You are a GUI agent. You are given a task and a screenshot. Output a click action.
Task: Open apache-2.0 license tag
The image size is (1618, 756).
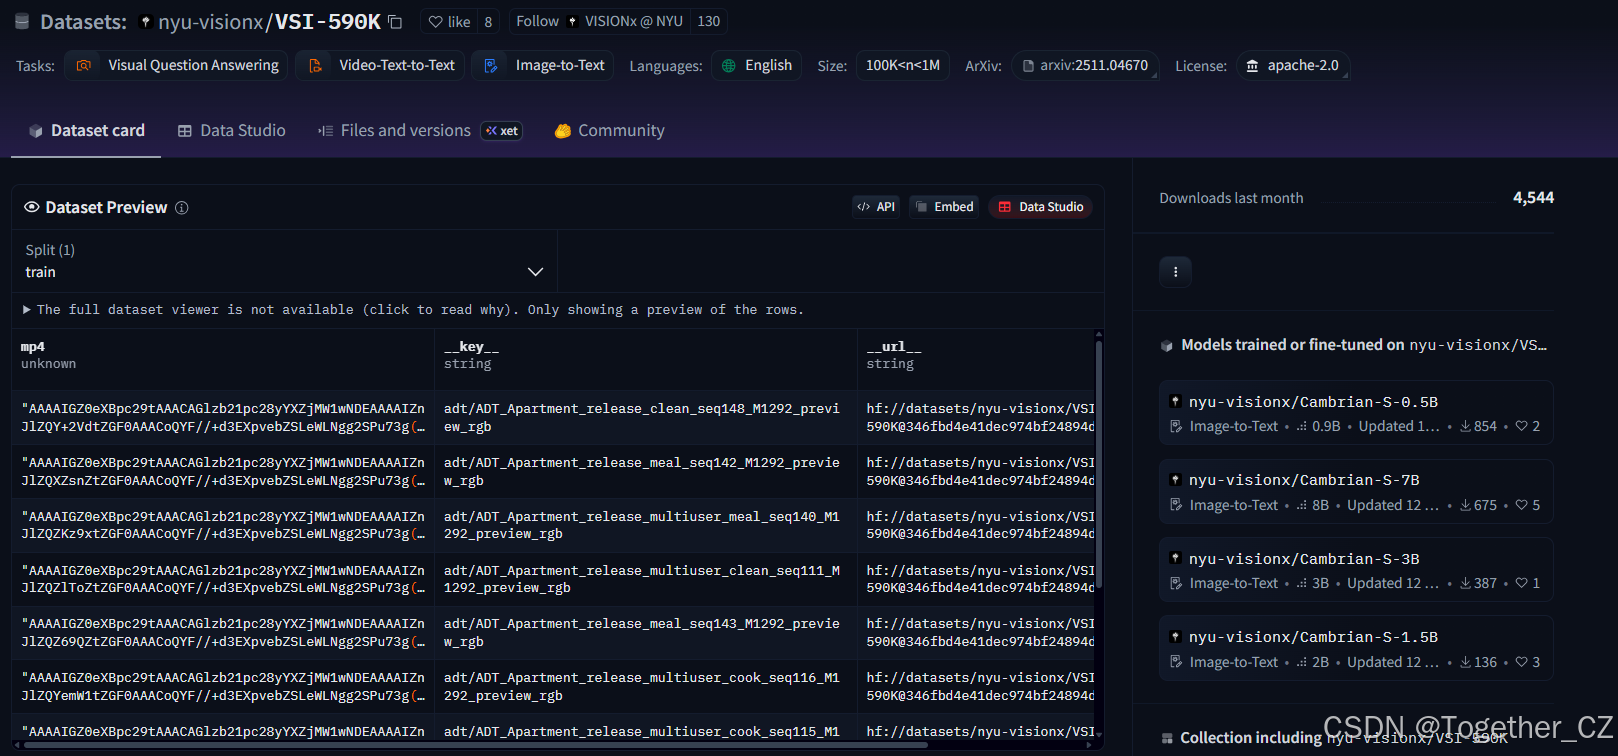pos(1293,65)
